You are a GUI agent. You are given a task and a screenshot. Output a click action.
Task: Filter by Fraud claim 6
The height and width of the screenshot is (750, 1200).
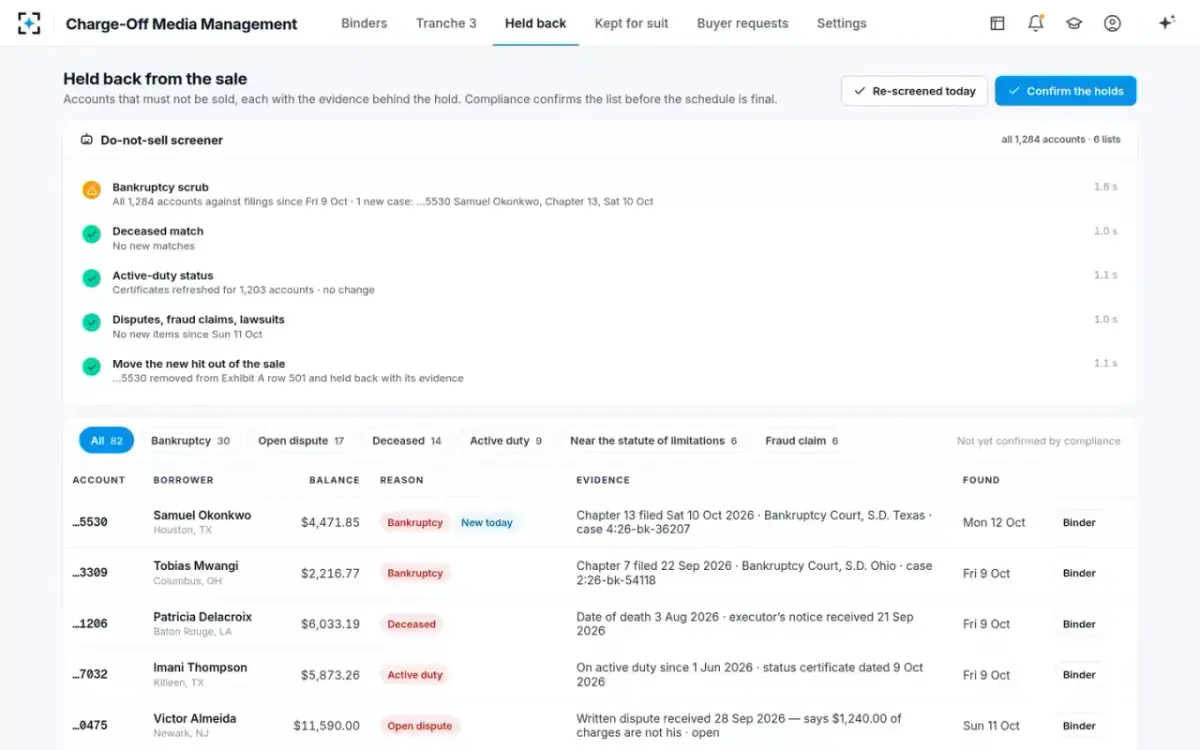pyautogui.click(x=802, y=441)
